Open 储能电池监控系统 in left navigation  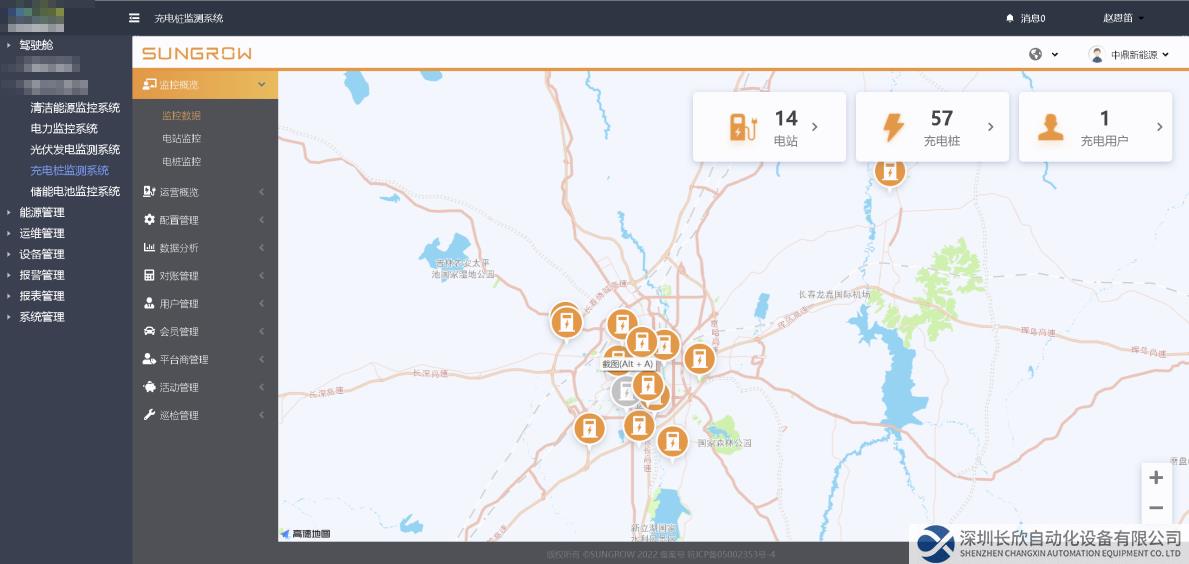[75, 191]
